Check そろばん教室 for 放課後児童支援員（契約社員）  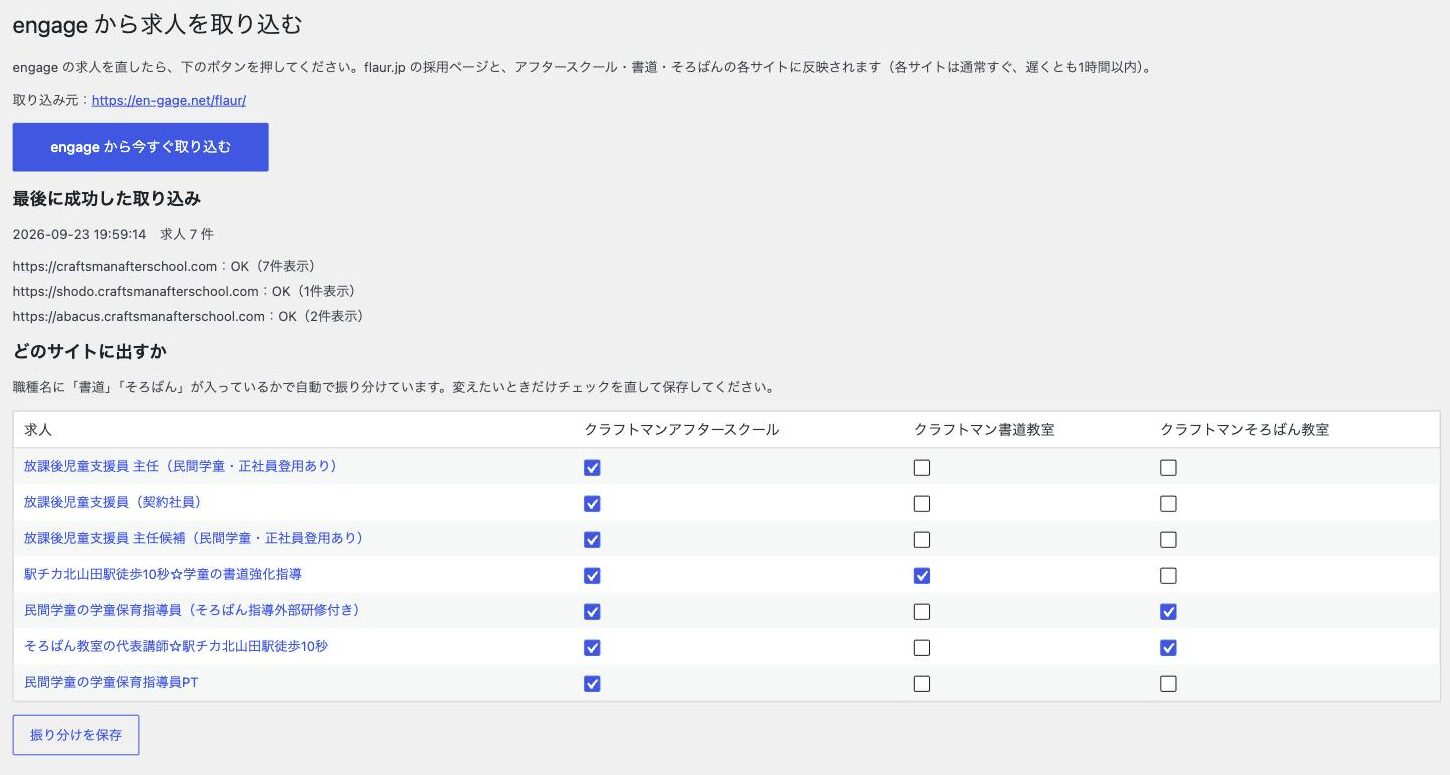coord(1168,504)
